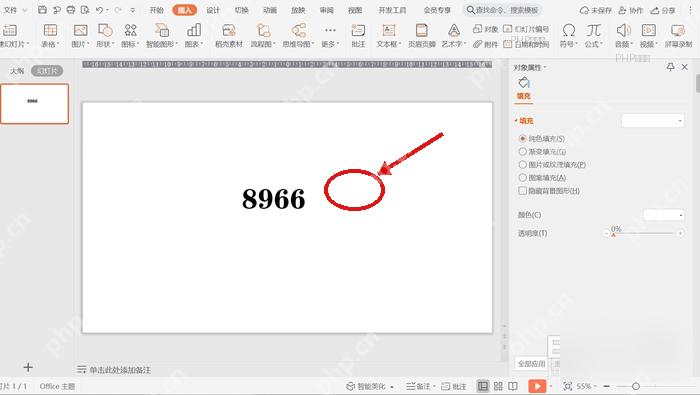
Task: Switch to reading view icon
Action: click(513, 386)
